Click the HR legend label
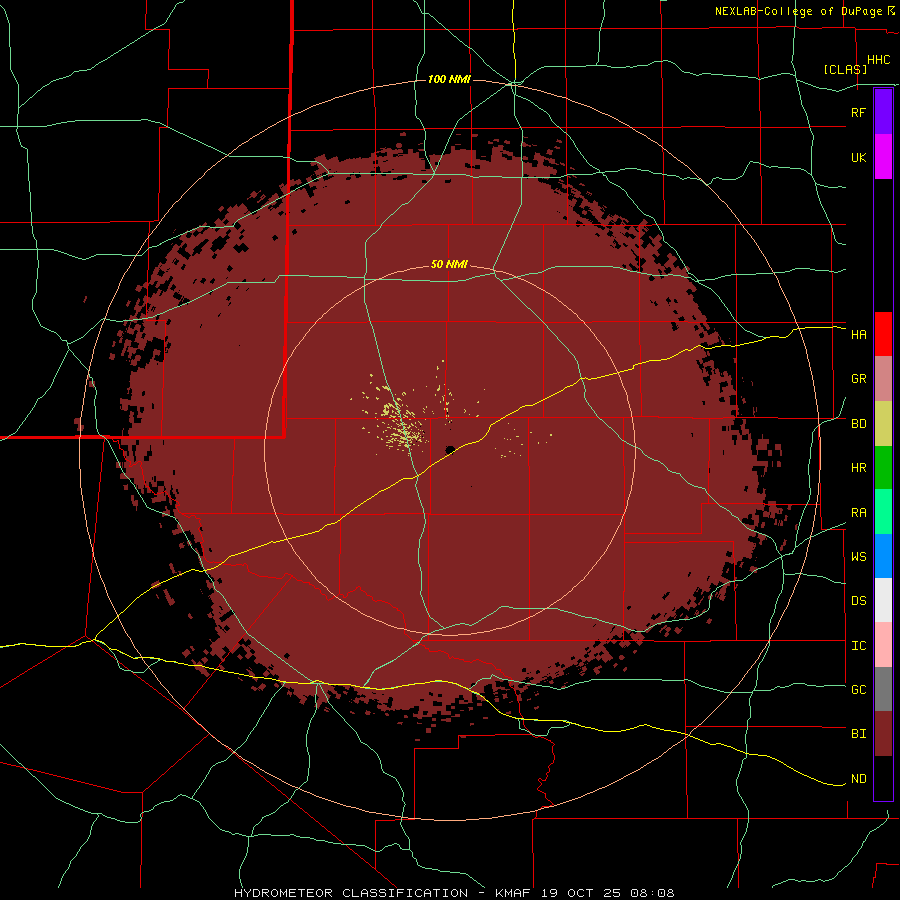Image resolution: width=900 pixels, height=900 pixels. click(x=858, y=468)
